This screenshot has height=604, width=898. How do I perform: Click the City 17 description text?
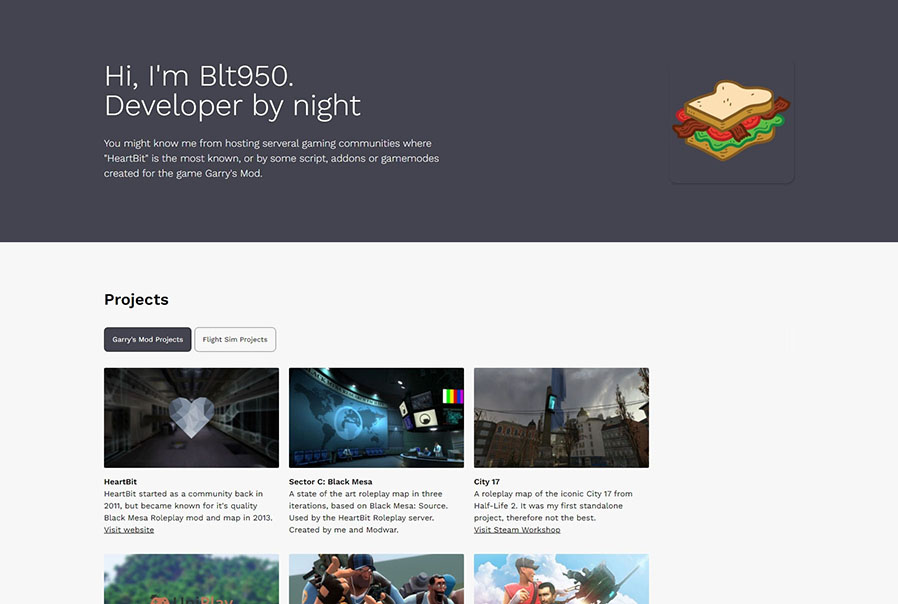tap(553, 506)
